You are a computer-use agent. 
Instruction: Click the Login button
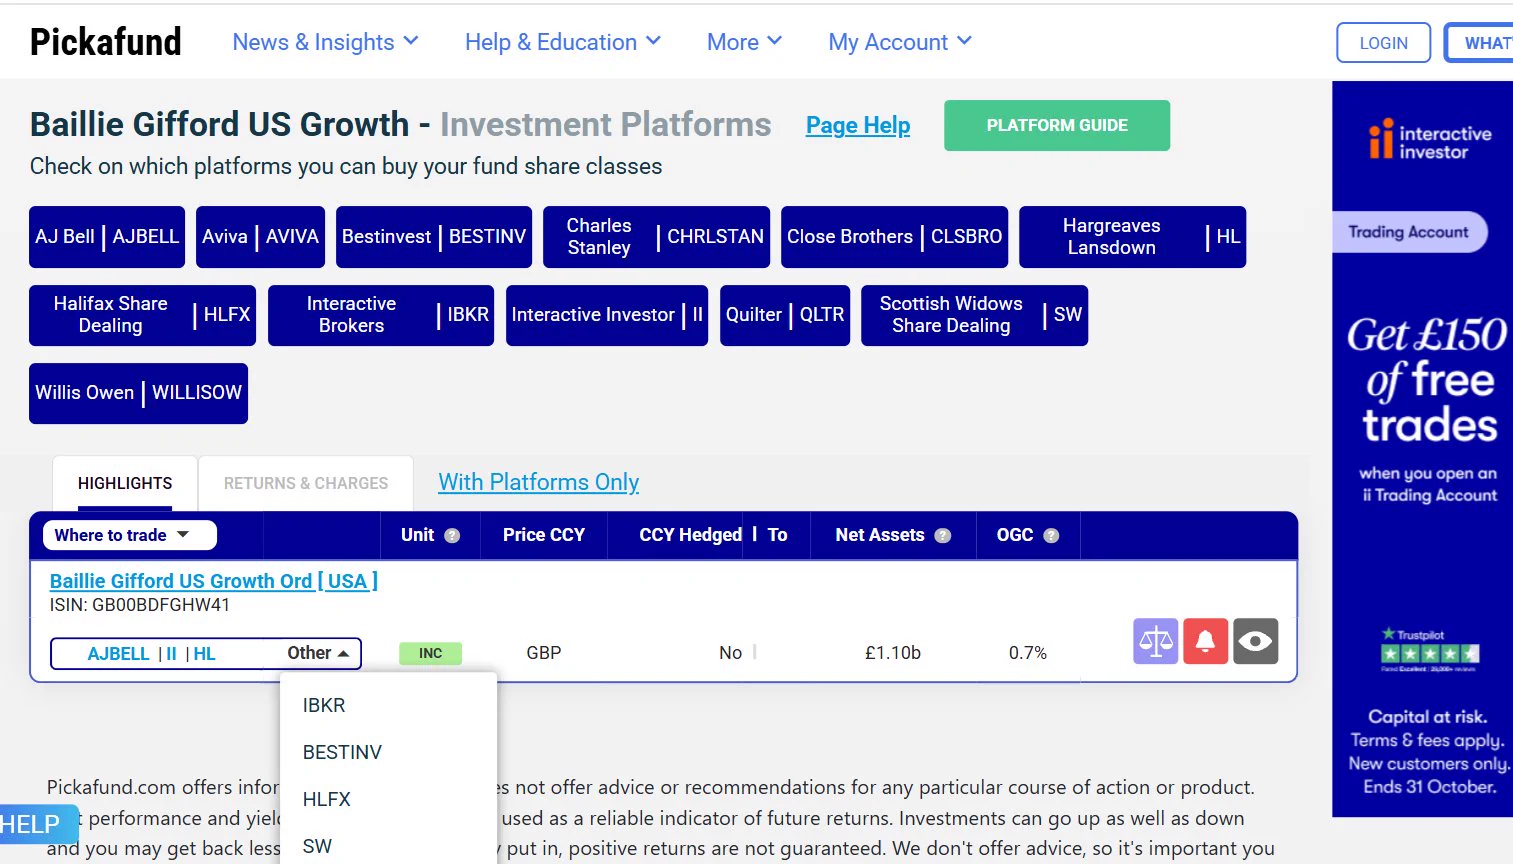[1384, 43]
